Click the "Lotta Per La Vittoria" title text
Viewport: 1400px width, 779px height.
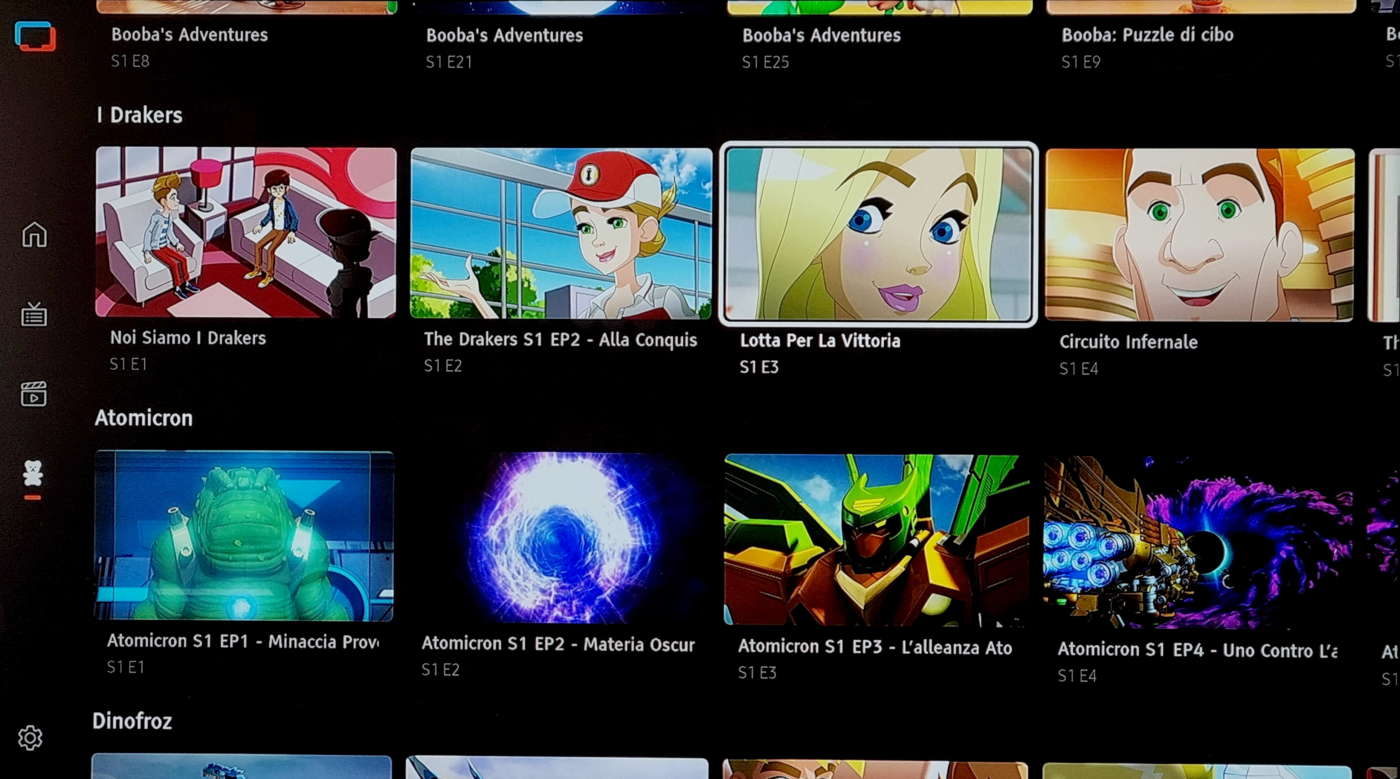point(820,341)
